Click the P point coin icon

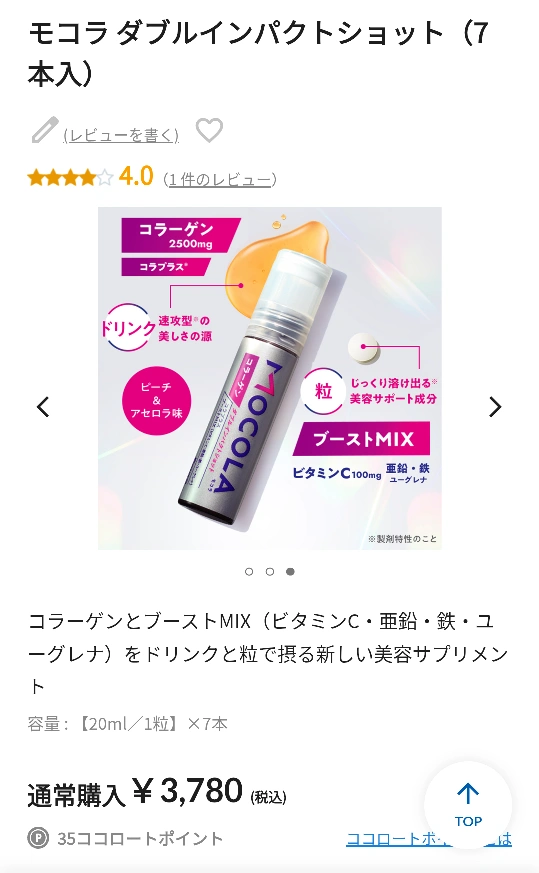point(38,838)
